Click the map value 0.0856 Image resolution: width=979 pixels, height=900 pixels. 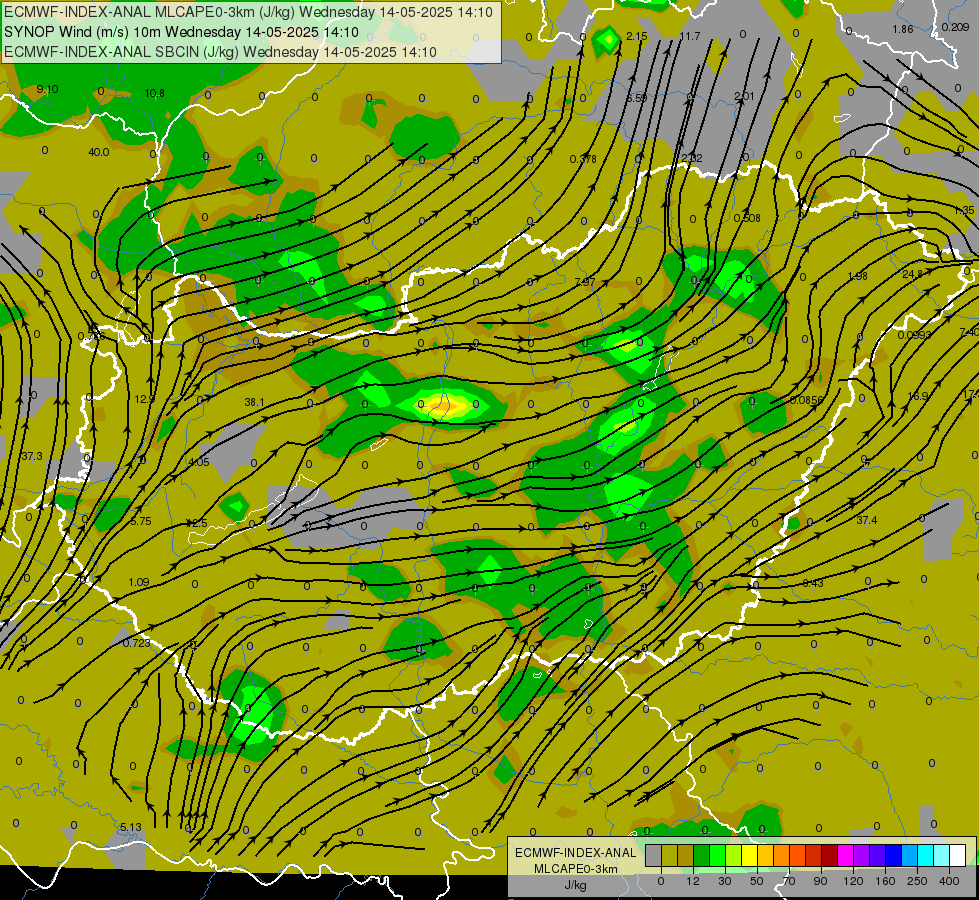(x=807, y=400)
